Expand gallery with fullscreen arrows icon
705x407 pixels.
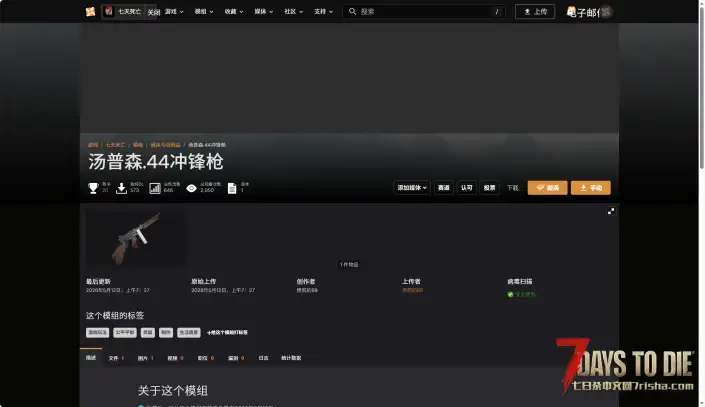pos(611,211)
